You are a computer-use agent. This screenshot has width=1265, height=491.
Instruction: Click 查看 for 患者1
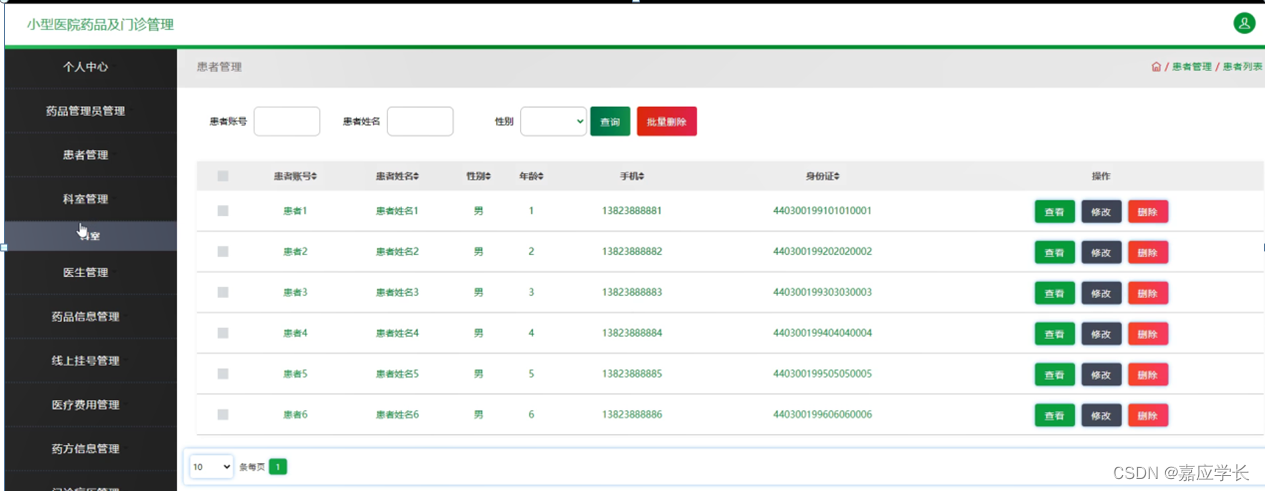tap(1055, 211)
